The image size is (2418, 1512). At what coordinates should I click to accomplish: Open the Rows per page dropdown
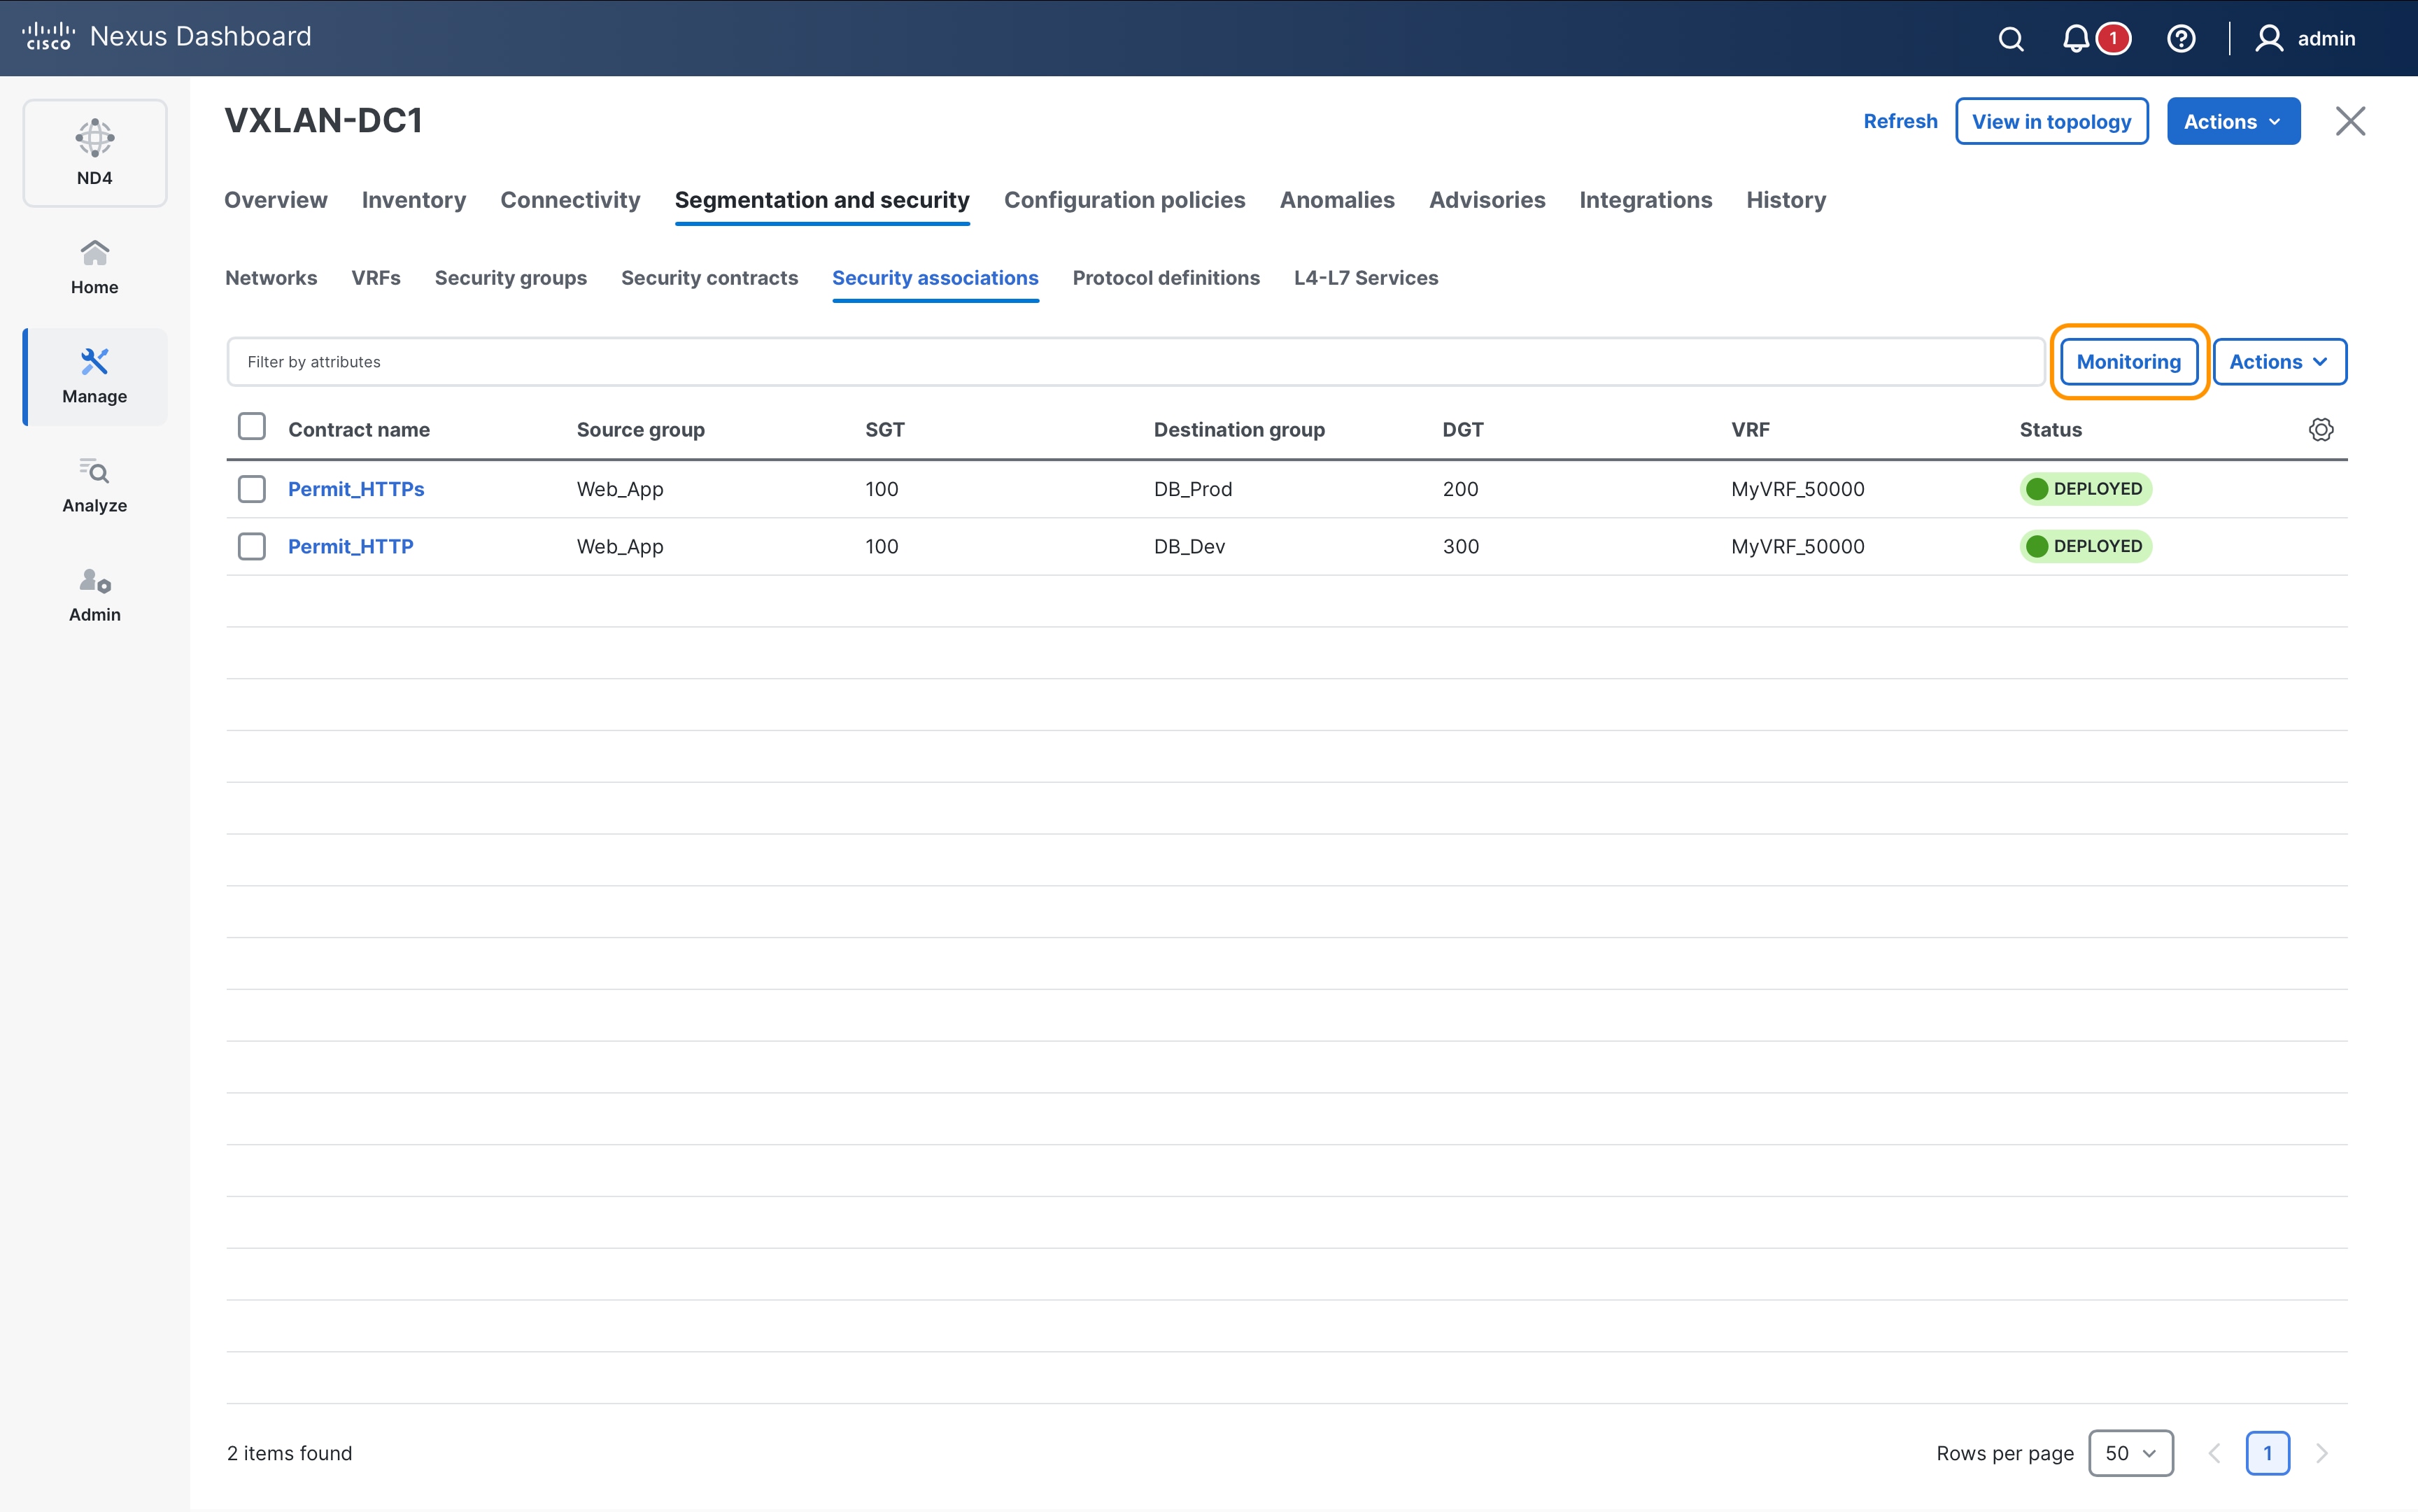pyautogui.click(x=2130, y=1453)
